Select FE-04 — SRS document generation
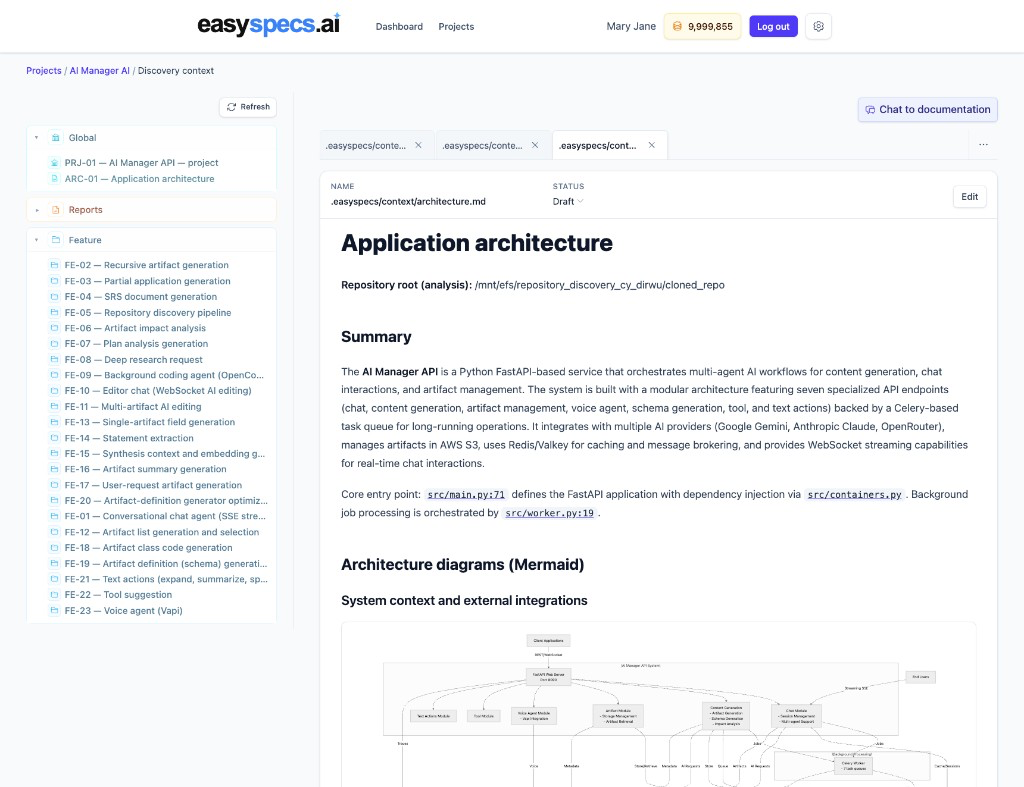 [x=140, y=297]
